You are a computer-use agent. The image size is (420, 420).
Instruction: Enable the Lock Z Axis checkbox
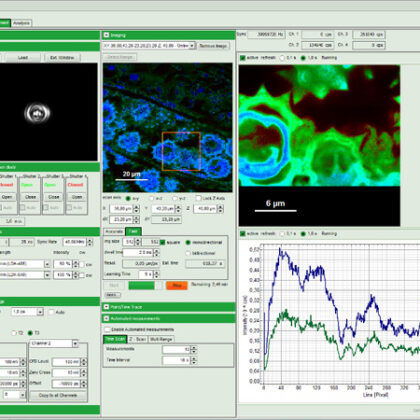click(198, 198)
